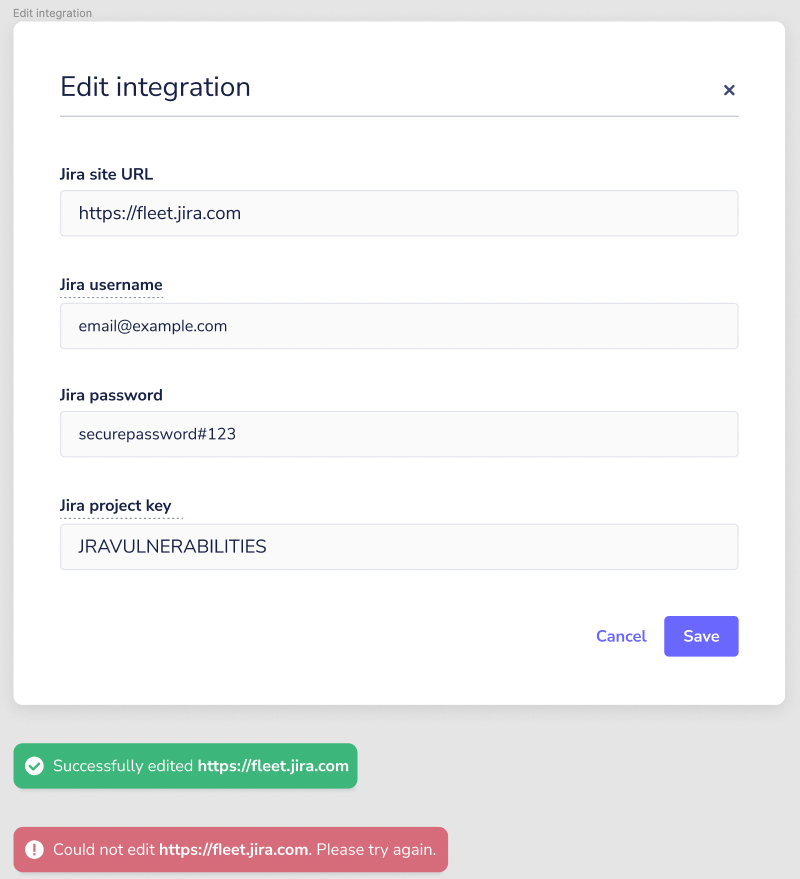Click the Jira username tooltip label
Viewport: 800px width, 879px height.
click(111, 285)
